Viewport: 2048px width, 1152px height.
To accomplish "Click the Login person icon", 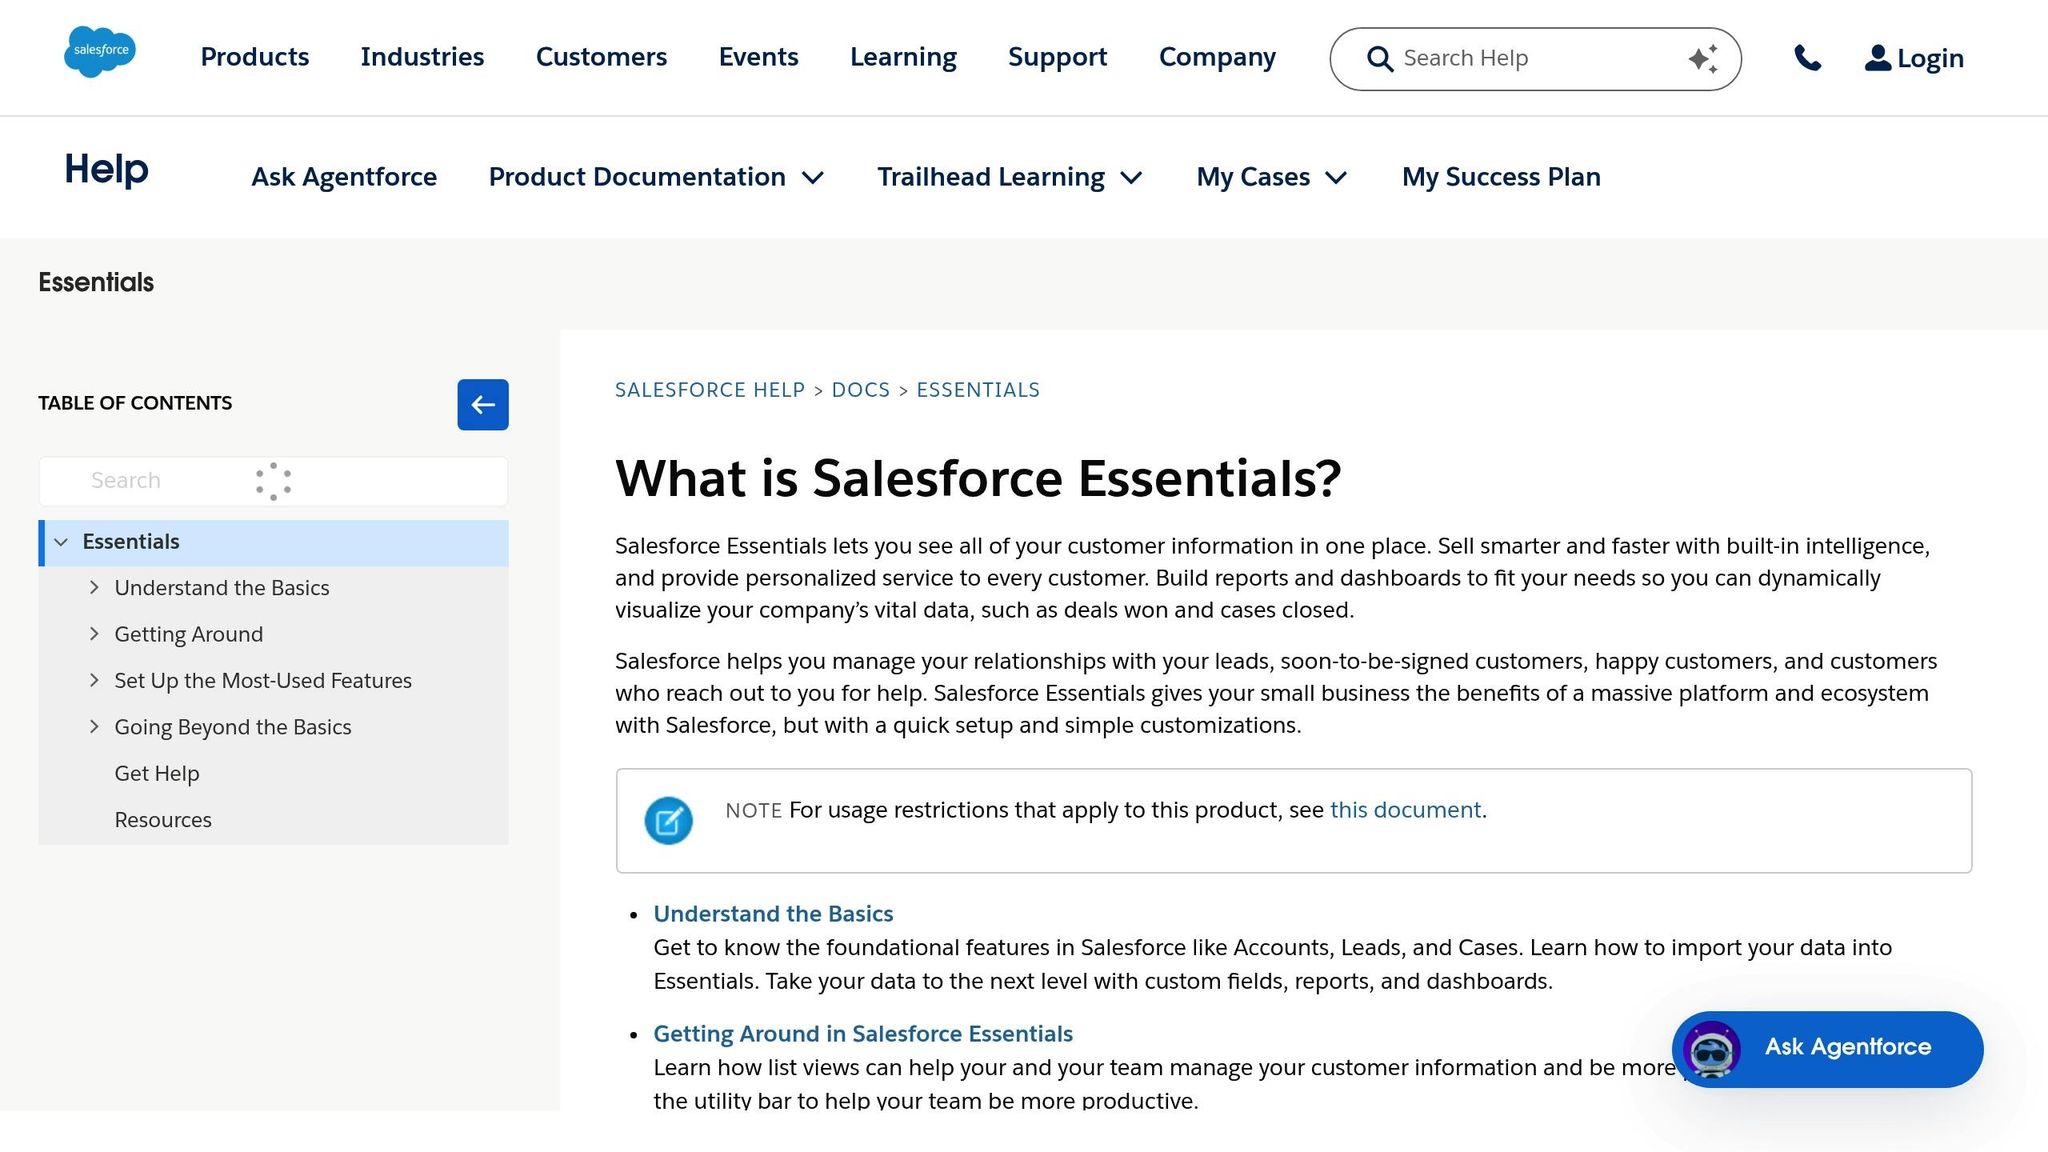I will (x=1878, y=58).
